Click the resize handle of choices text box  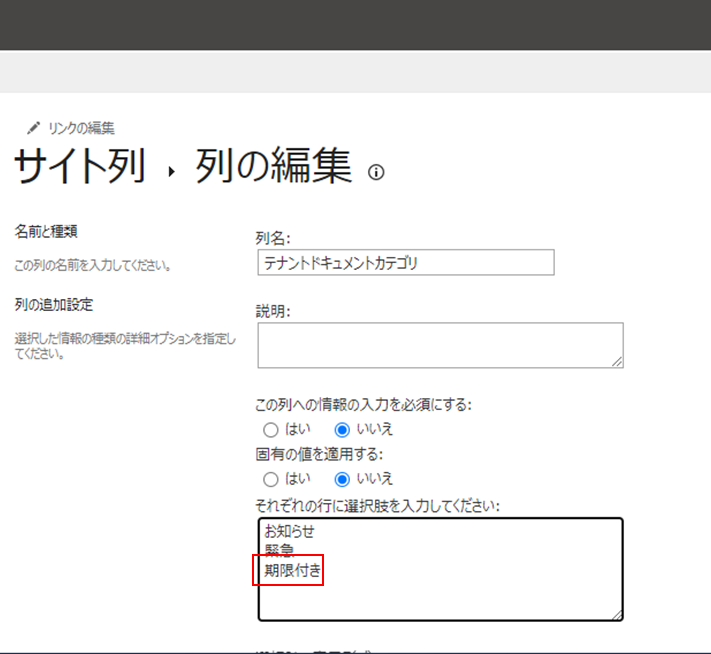pyautogui.click(x=616, y=614)
